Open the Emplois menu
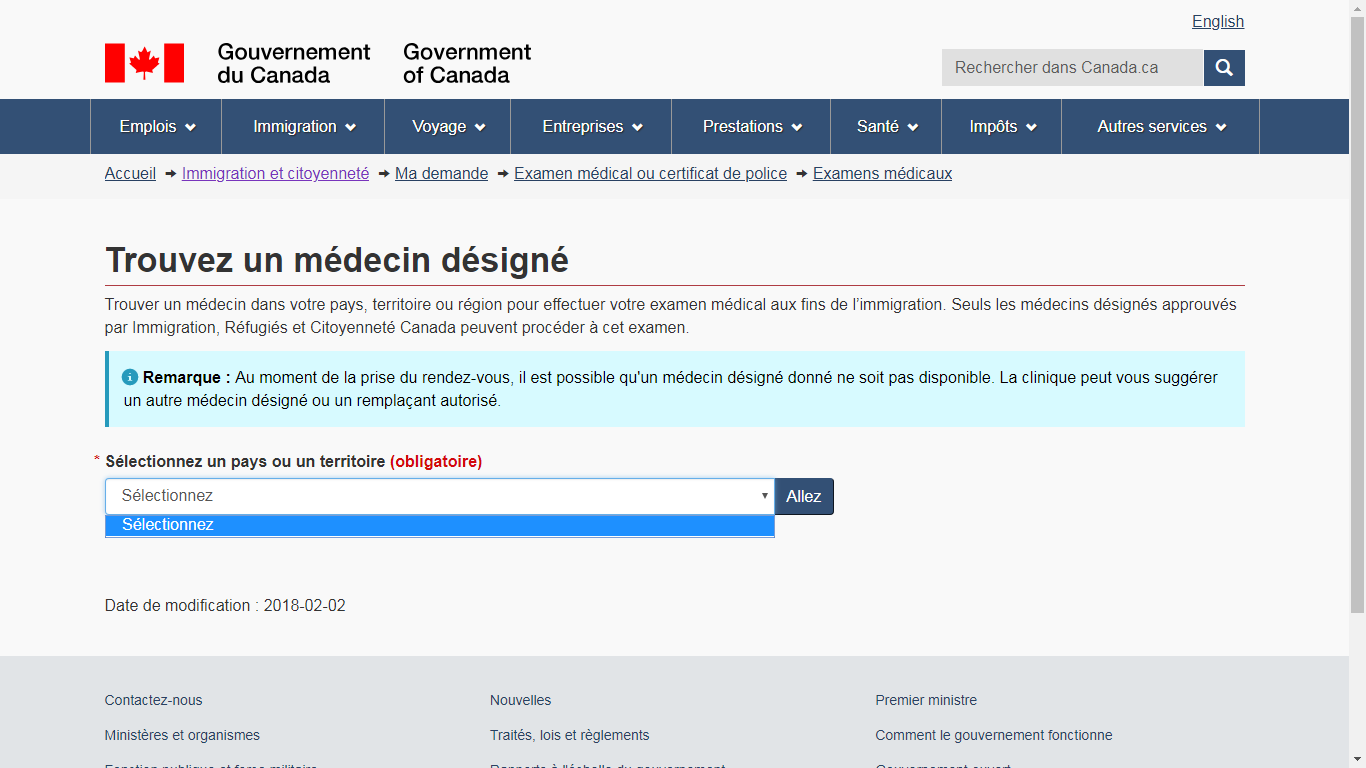This screenshot has height=768, width=1366. 156,127
